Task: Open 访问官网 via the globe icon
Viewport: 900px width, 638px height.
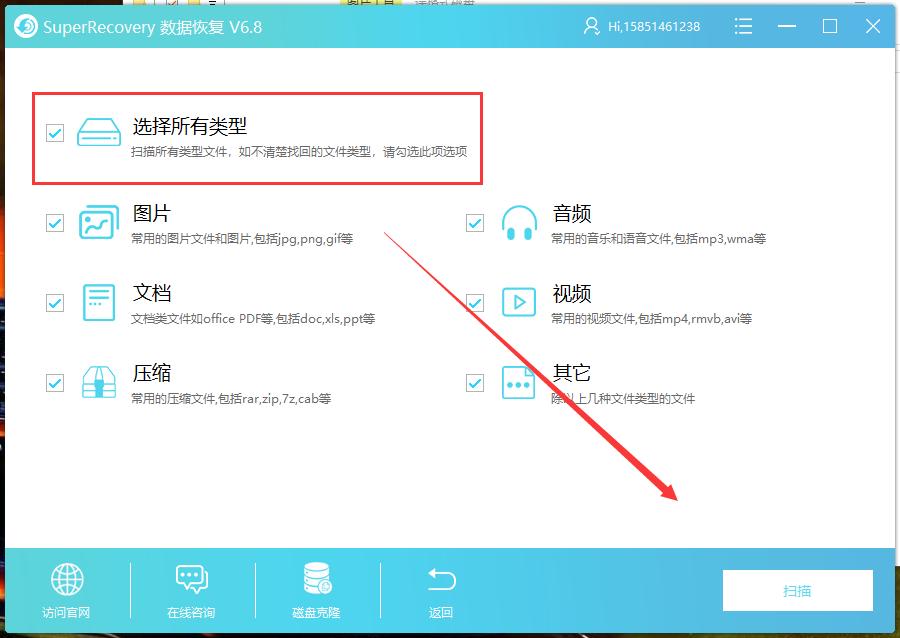Action: point(66,580)
